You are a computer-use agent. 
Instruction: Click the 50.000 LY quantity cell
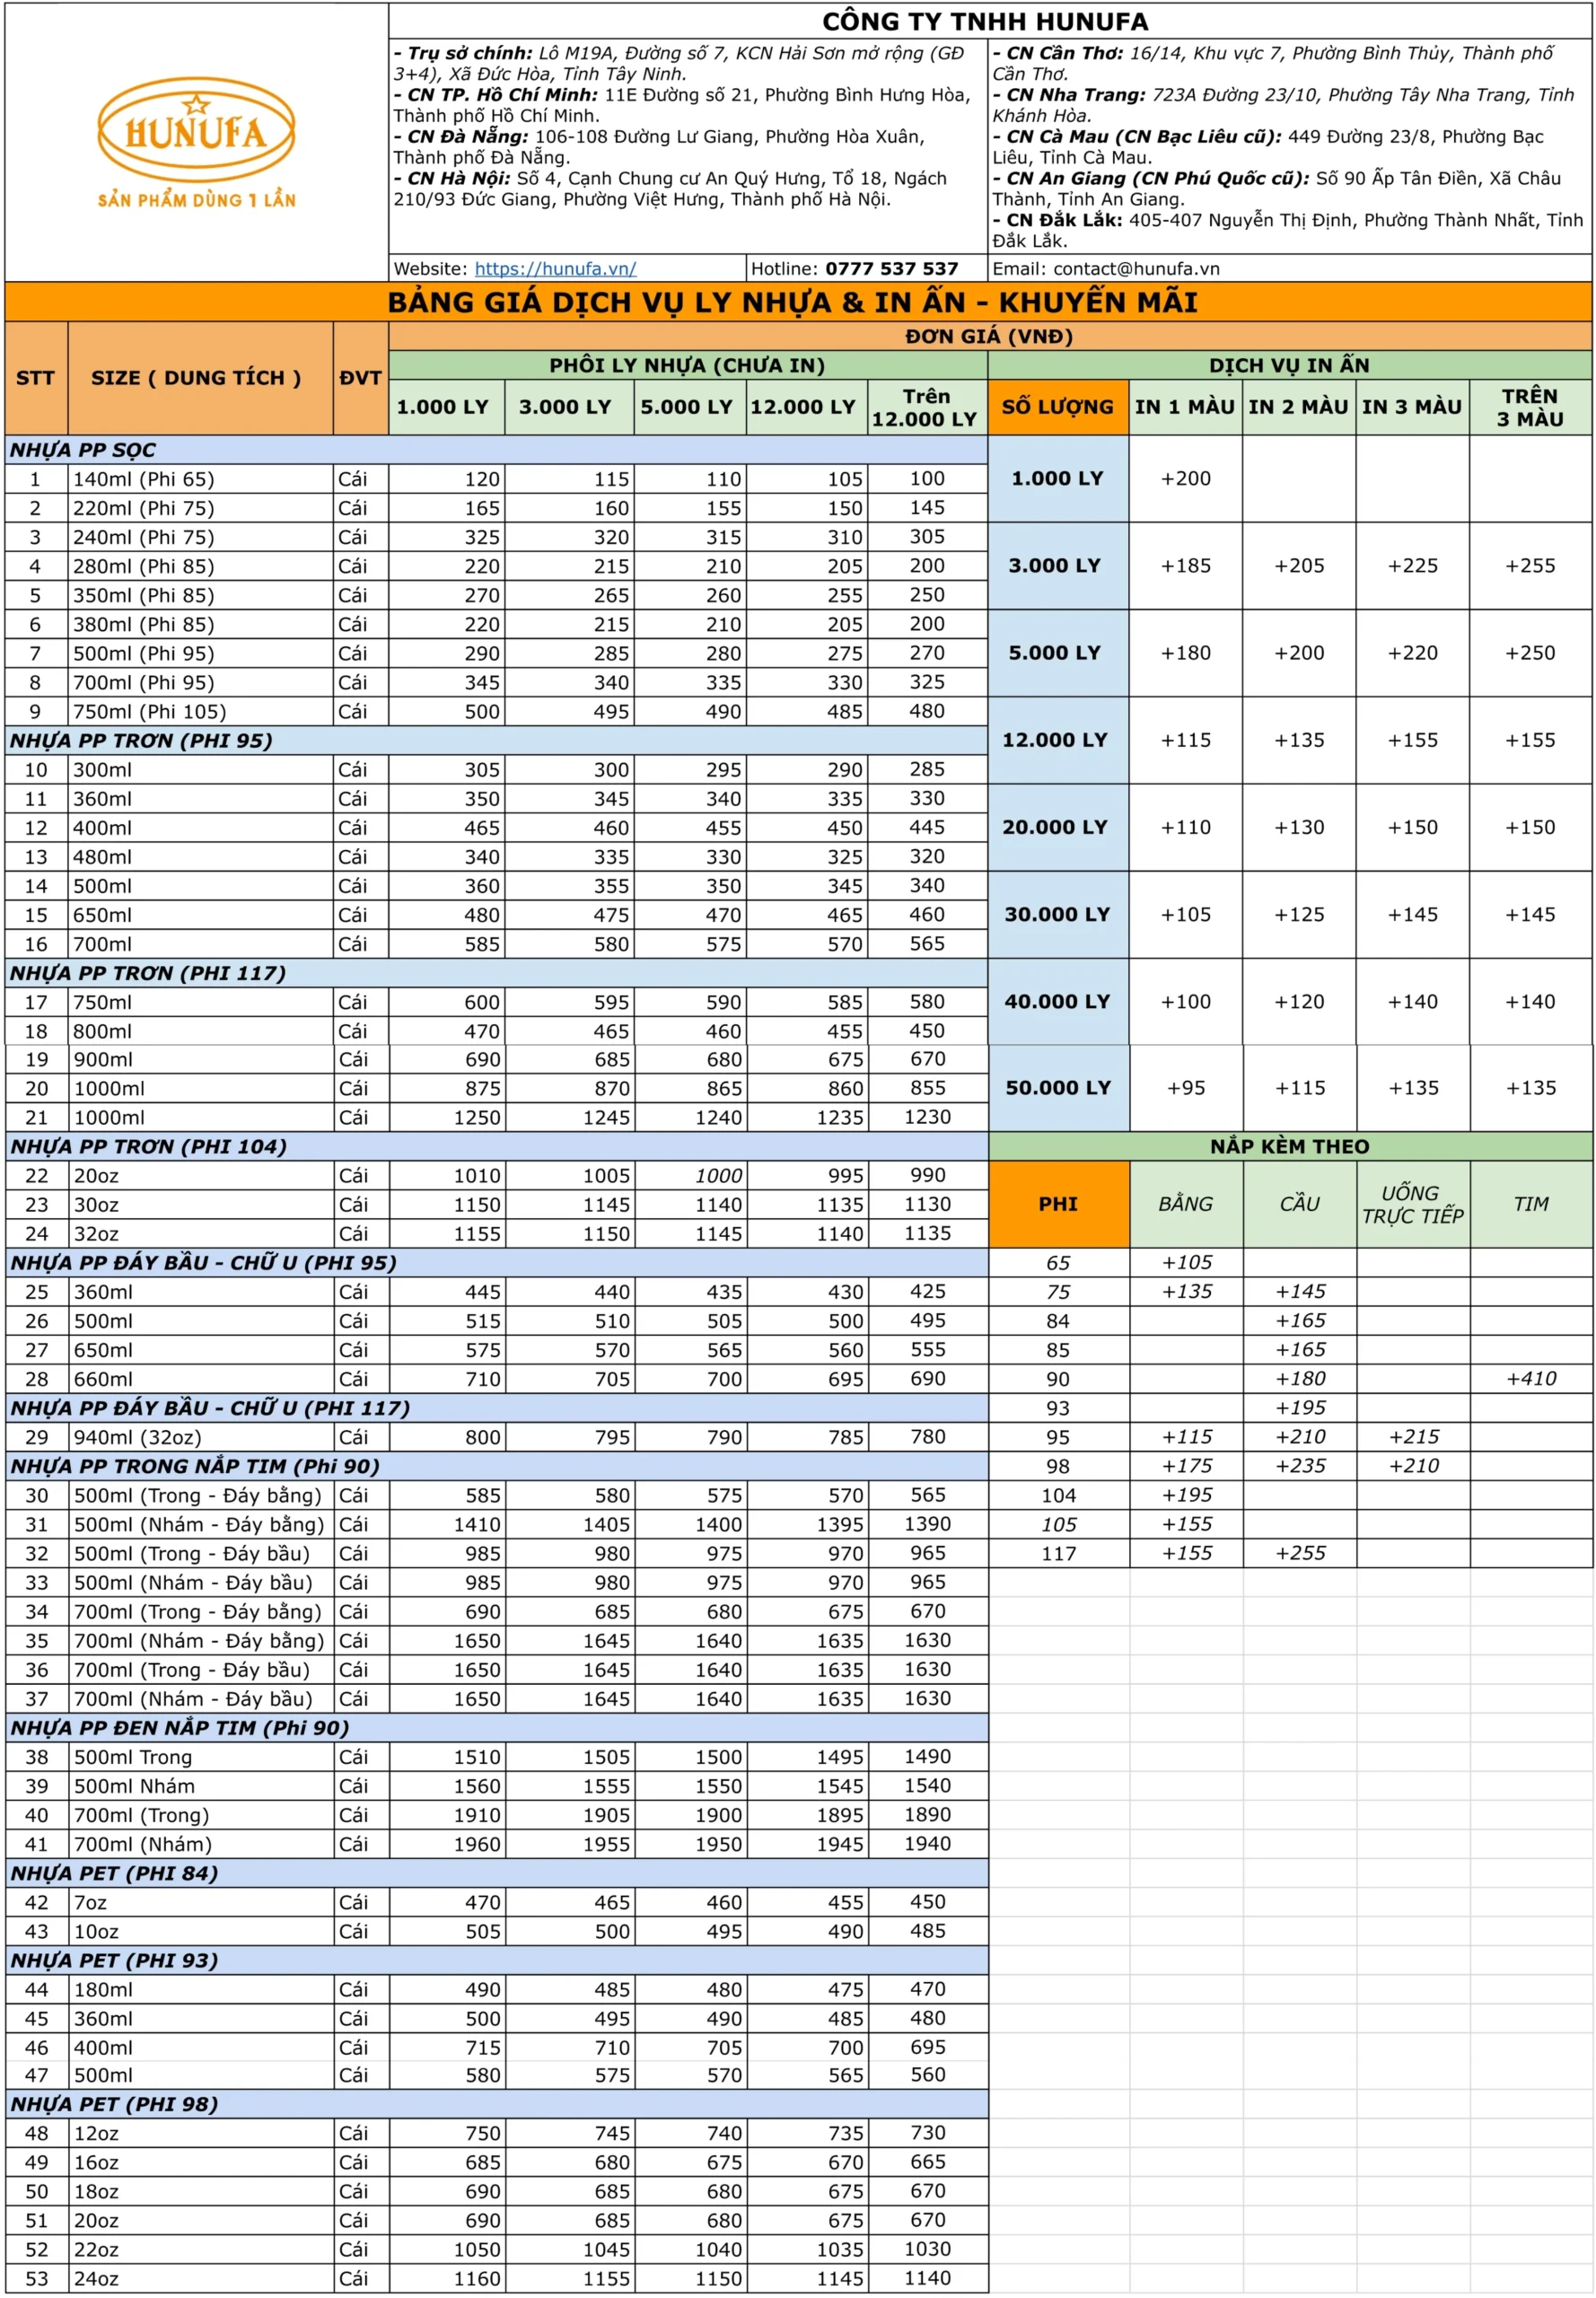coord(1058,1088)
